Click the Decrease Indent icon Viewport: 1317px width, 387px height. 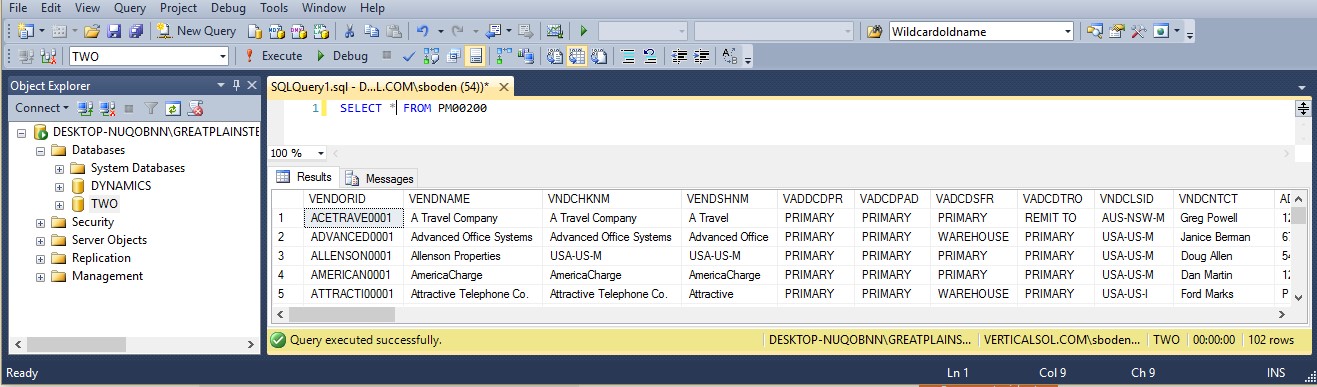click(x=679, y=56)
